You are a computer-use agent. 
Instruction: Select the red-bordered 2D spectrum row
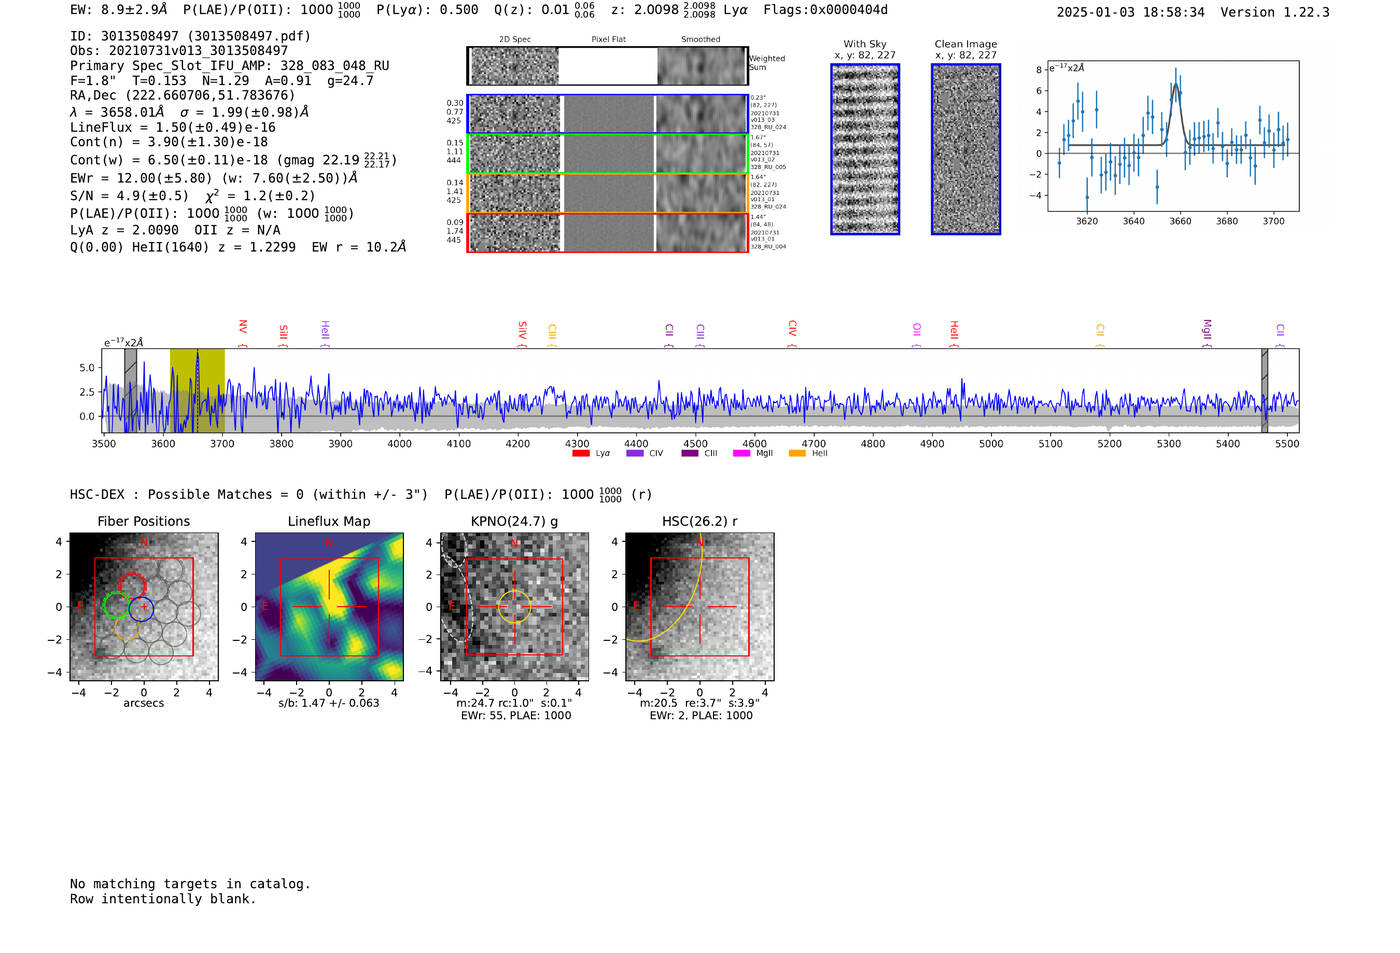pos(607,232)
